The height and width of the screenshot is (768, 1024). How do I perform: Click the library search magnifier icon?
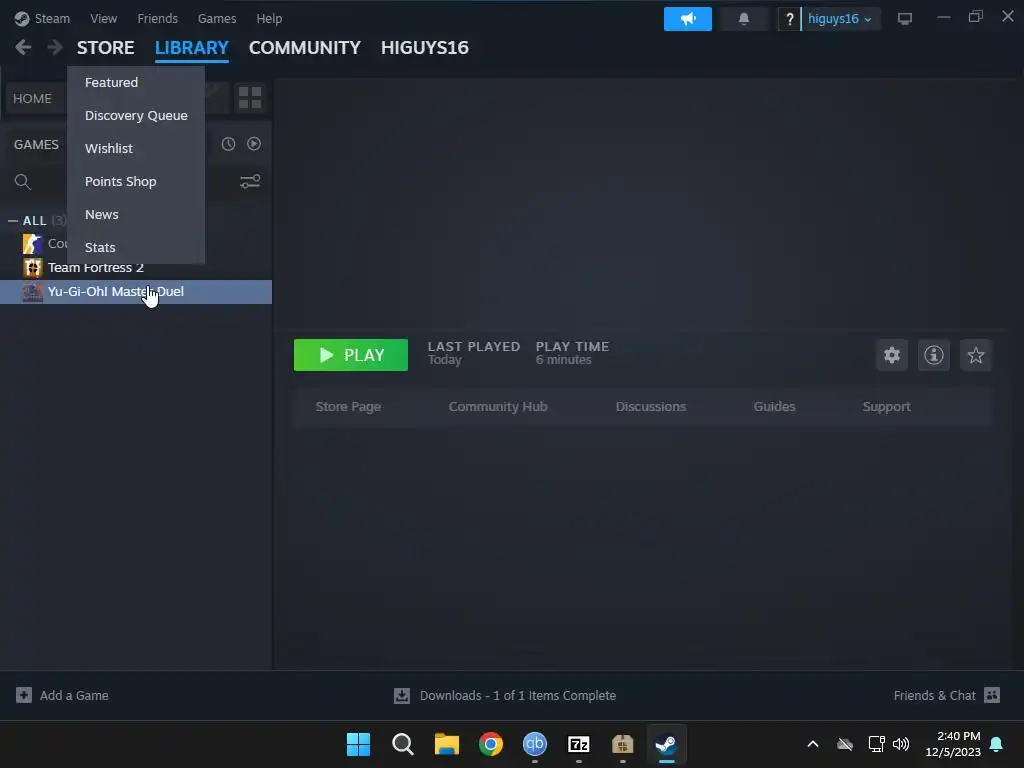[x=23, y=182]
